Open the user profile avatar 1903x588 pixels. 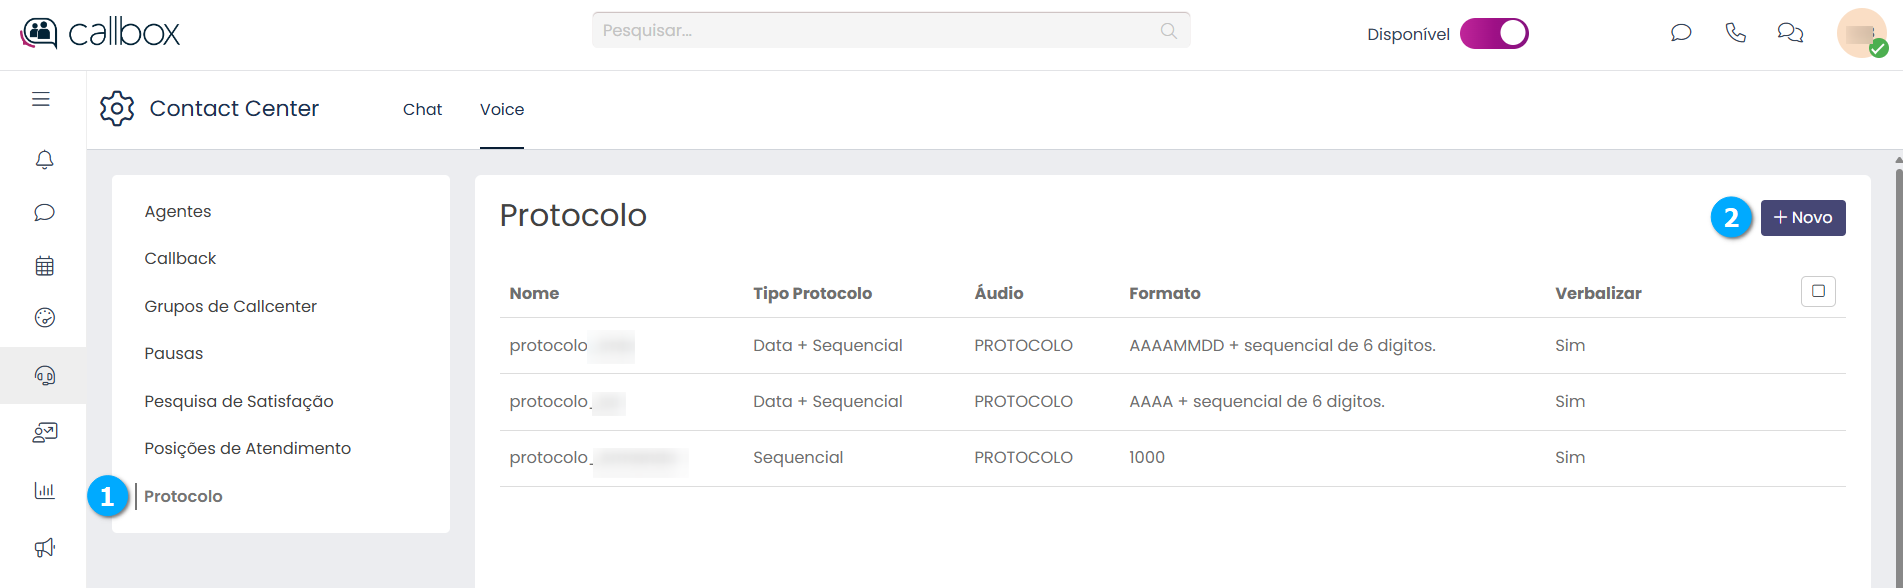click(1861, 33)
